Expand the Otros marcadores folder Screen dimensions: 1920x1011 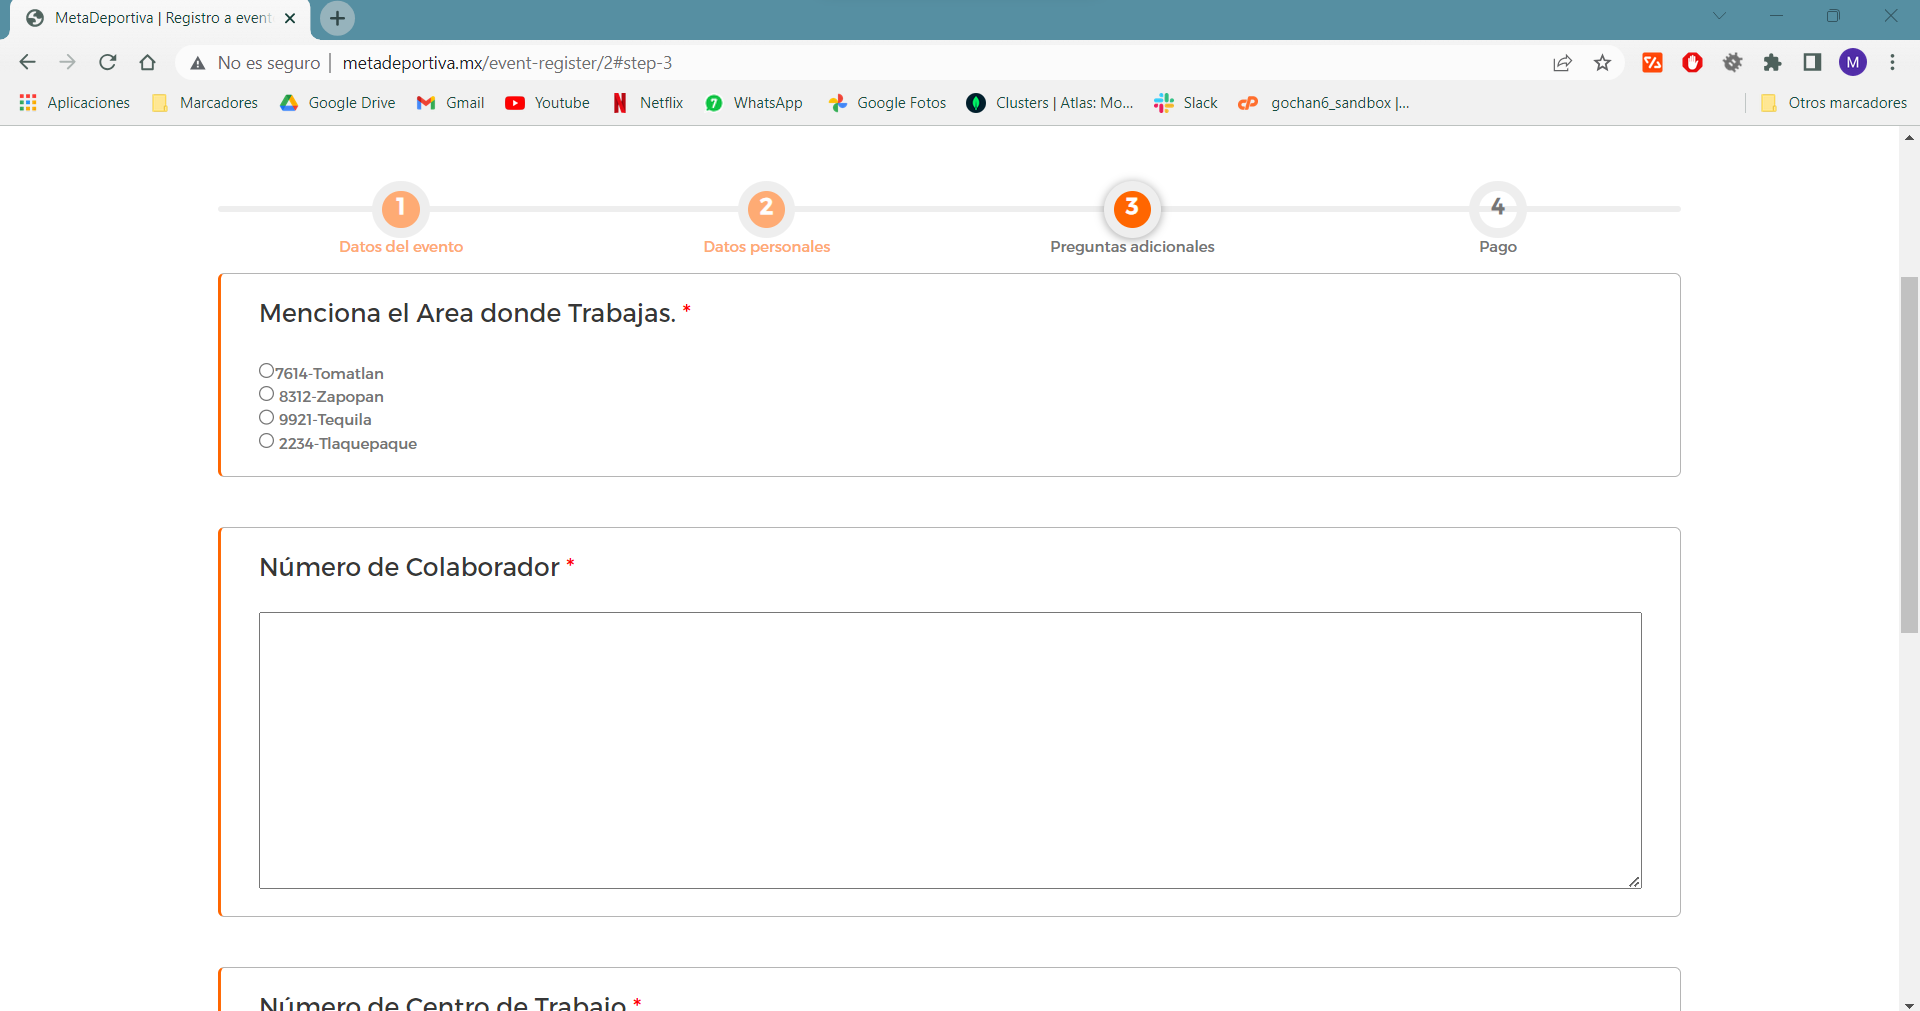(1834, 103)
